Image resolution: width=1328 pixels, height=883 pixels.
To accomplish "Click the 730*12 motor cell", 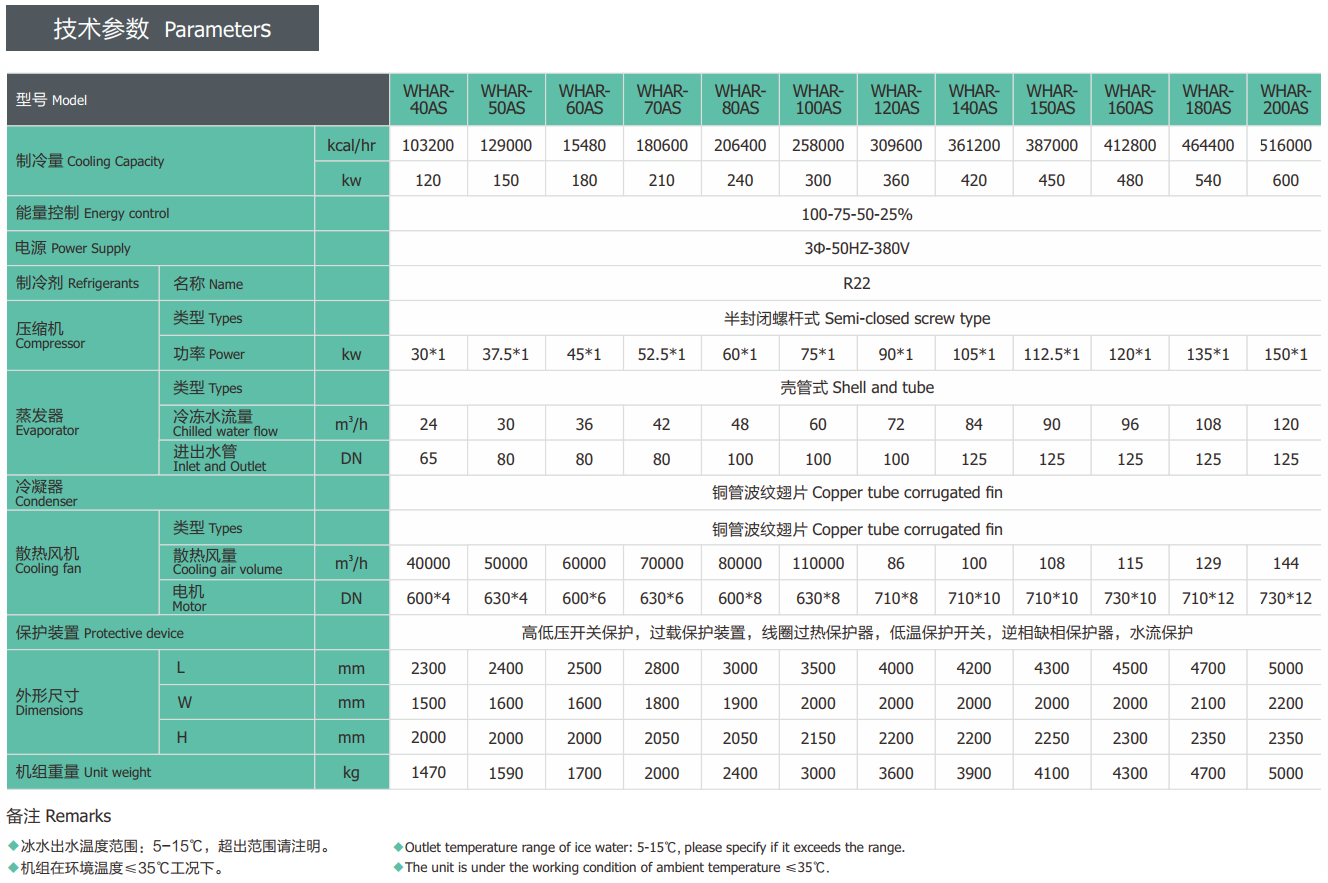I will [x=1285, y=598].
